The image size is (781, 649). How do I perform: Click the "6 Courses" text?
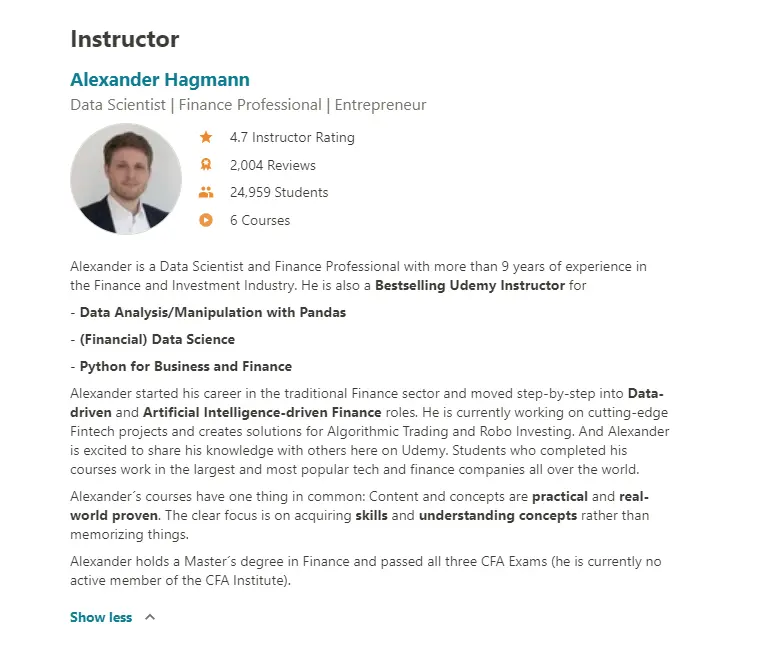coord(260,220)
